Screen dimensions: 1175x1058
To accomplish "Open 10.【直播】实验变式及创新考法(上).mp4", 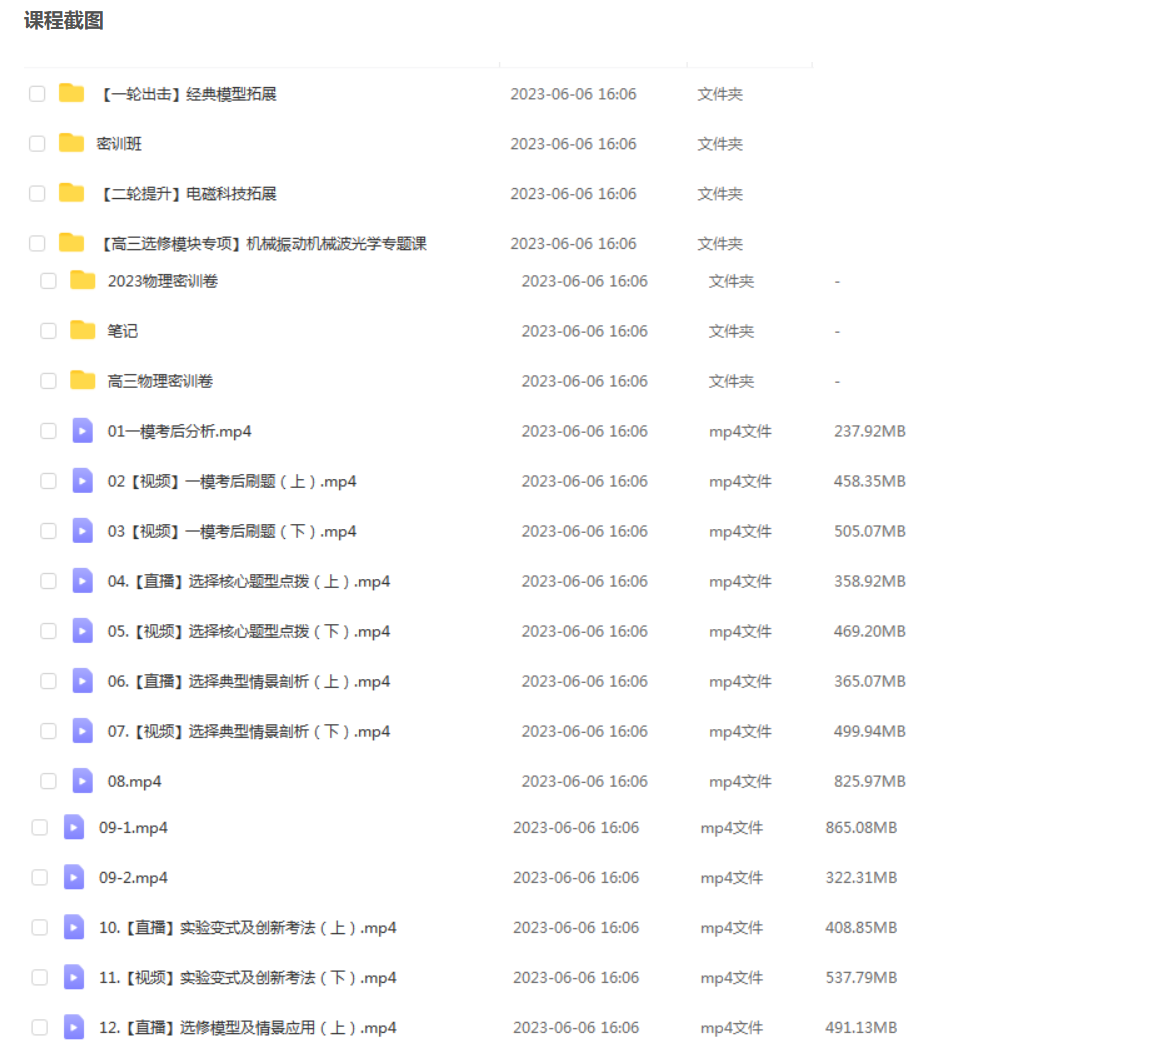I will tap(247, 927).
